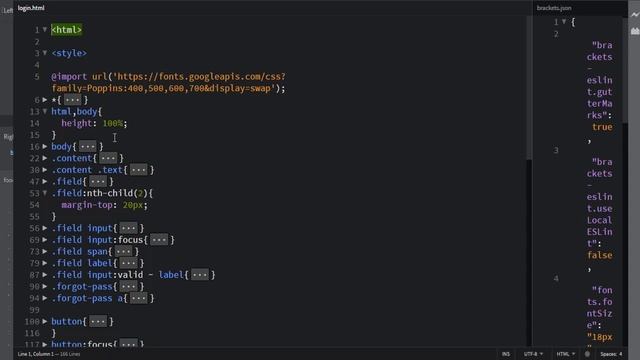The width and height of the screenshot is (640, 360).
Task: Click the linting status circle indicator
Action: coord(587,354)
